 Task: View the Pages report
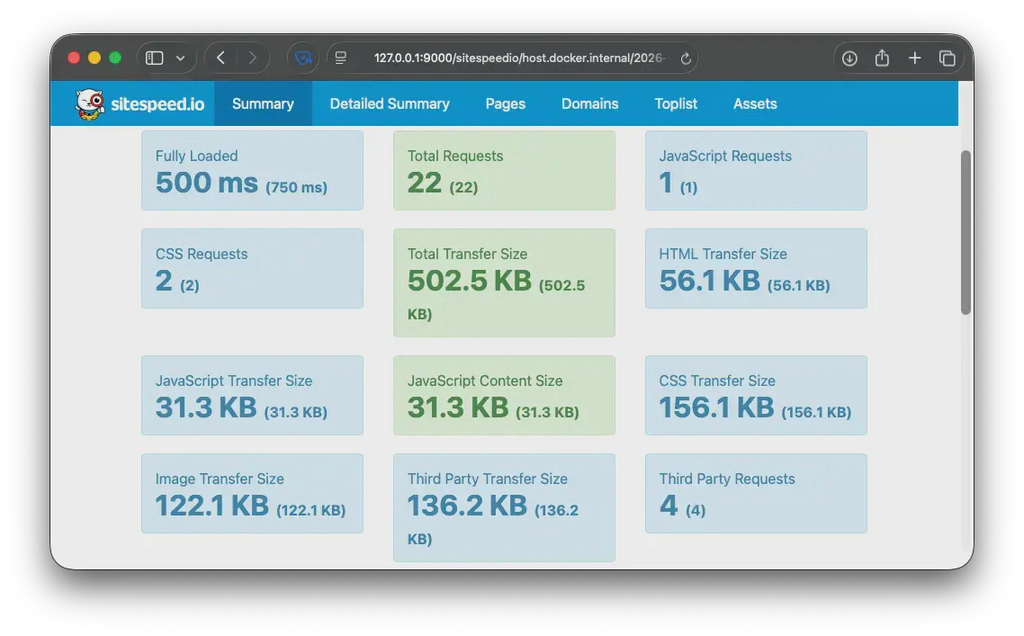click(x=505, y=103)
